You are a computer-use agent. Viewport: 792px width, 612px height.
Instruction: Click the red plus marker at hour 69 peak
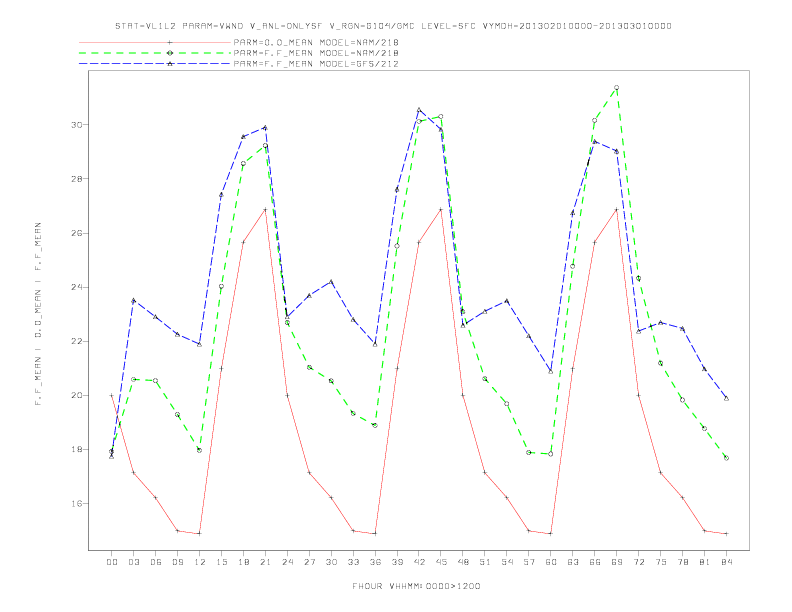[x=617, y=210]
